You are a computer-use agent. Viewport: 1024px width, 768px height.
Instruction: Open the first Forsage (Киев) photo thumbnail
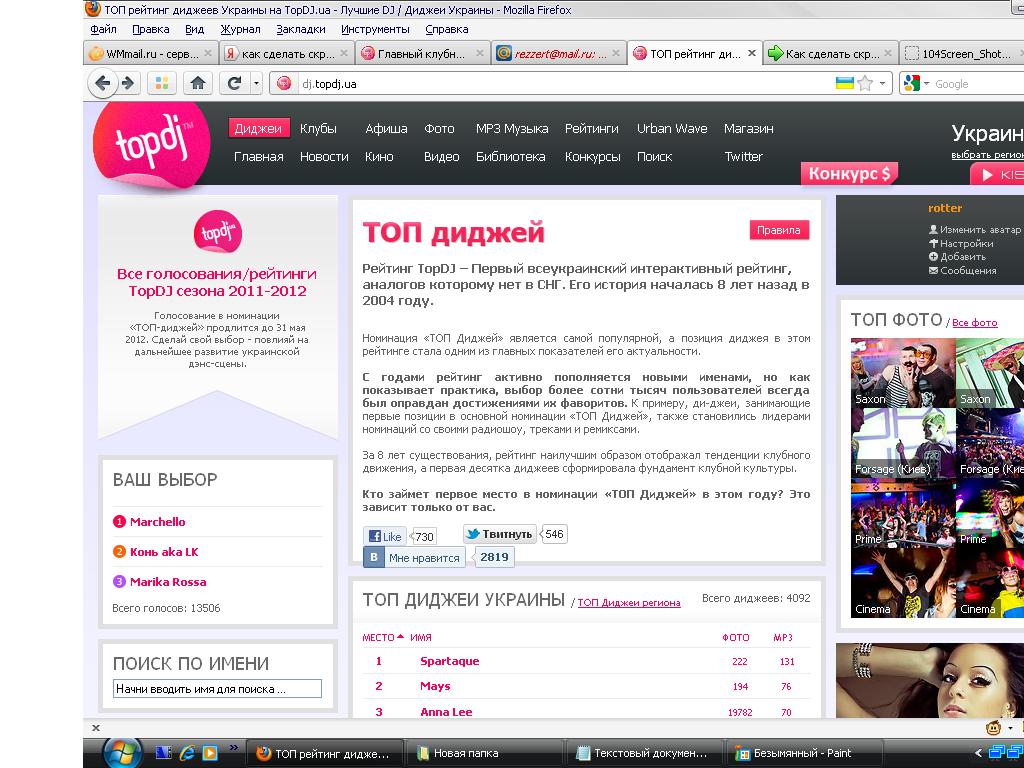(x=903, y=443)
